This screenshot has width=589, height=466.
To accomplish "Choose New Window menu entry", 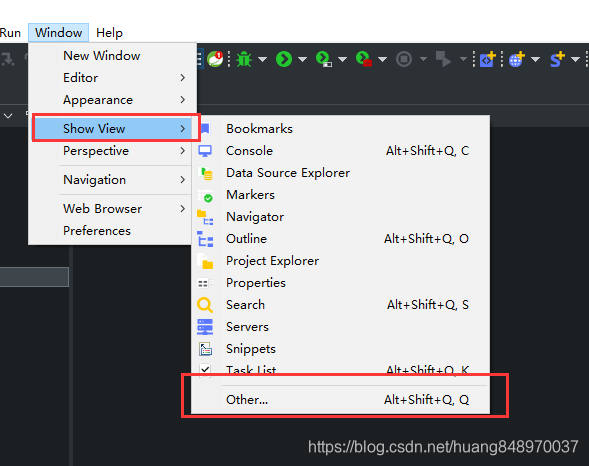I will [x=112, y=56].
